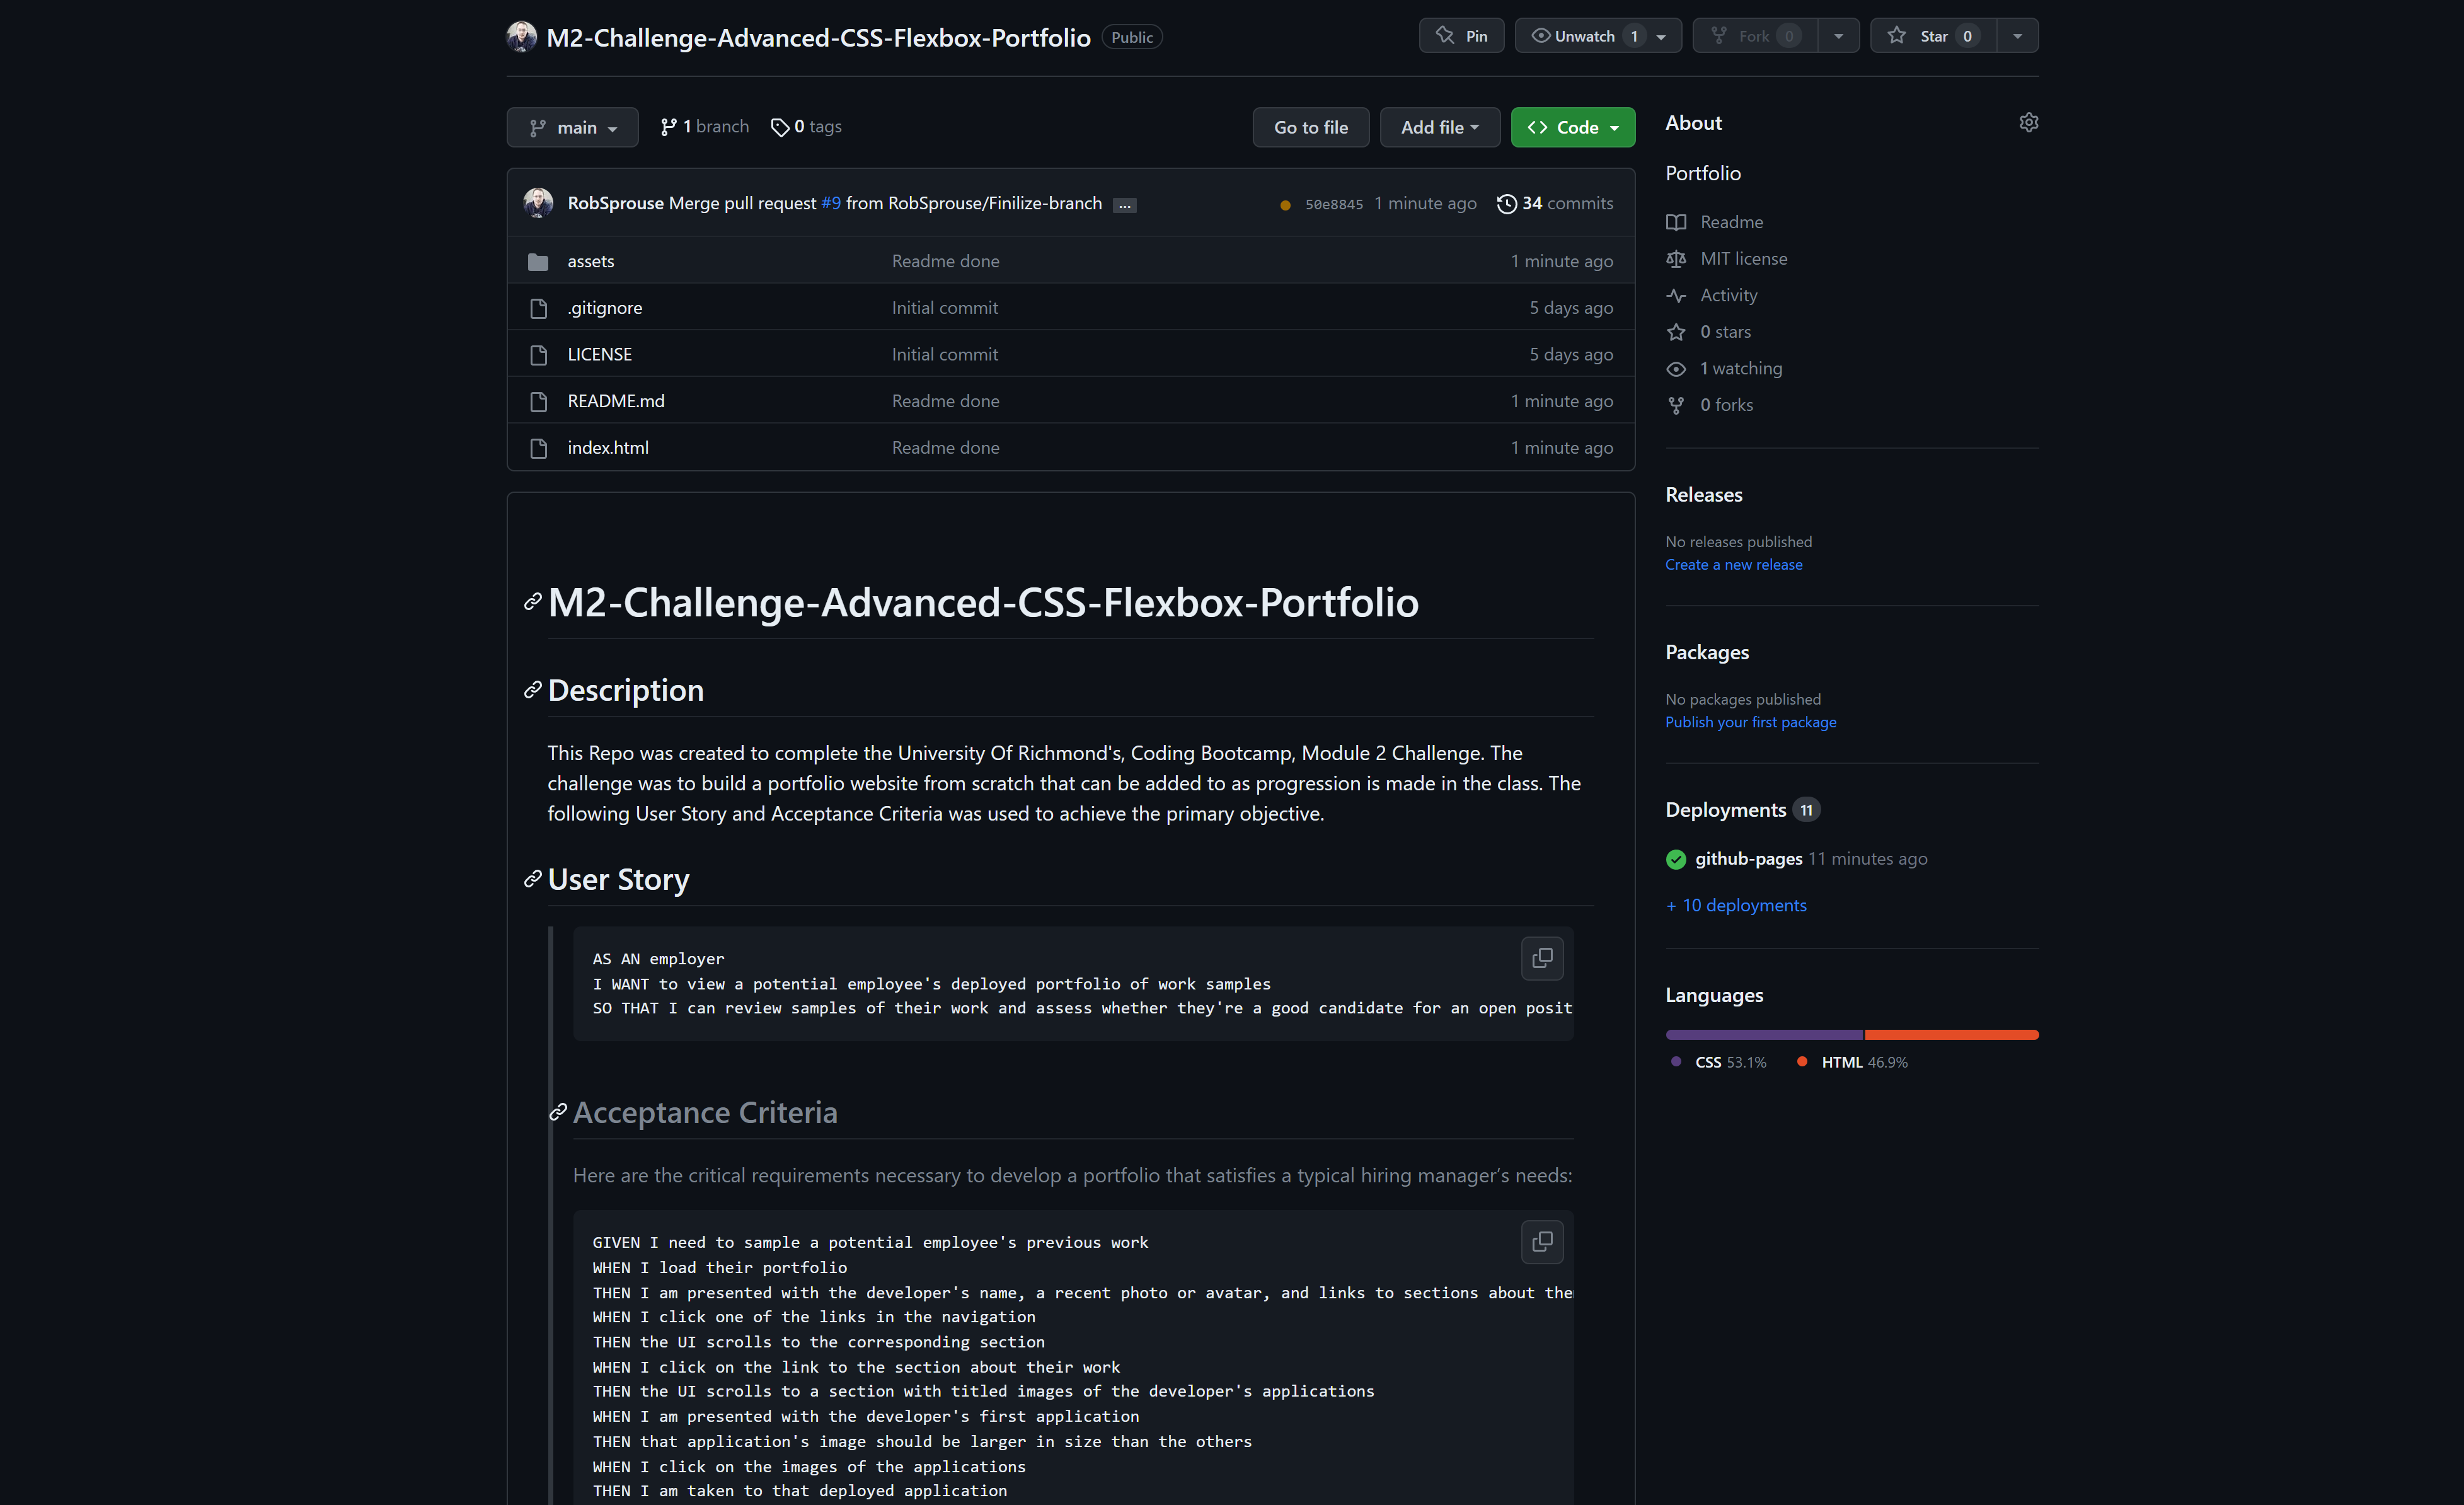Image resolution: width=2464 pixels, height=1505 pixels.
Task: View the 34 commits history
Action: pyautogui.click(x=1555, y=203)
